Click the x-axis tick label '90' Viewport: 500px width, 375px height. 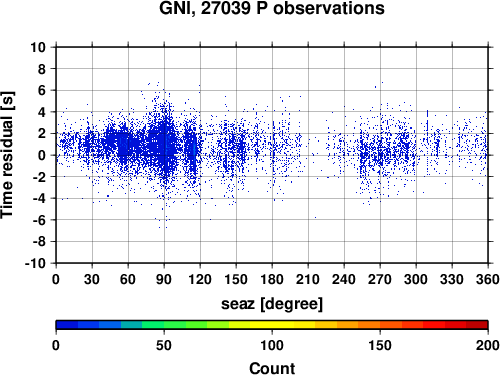tap(164, 279)
